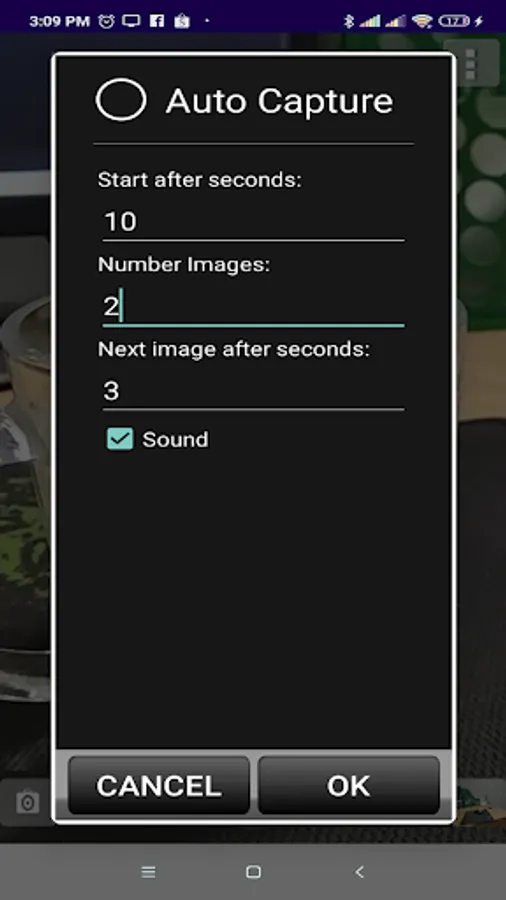Tap the Bluetooth status bar icon
The height and width of the screenshot is (900, 506).
pyautogui.click(x=348, y=21)
